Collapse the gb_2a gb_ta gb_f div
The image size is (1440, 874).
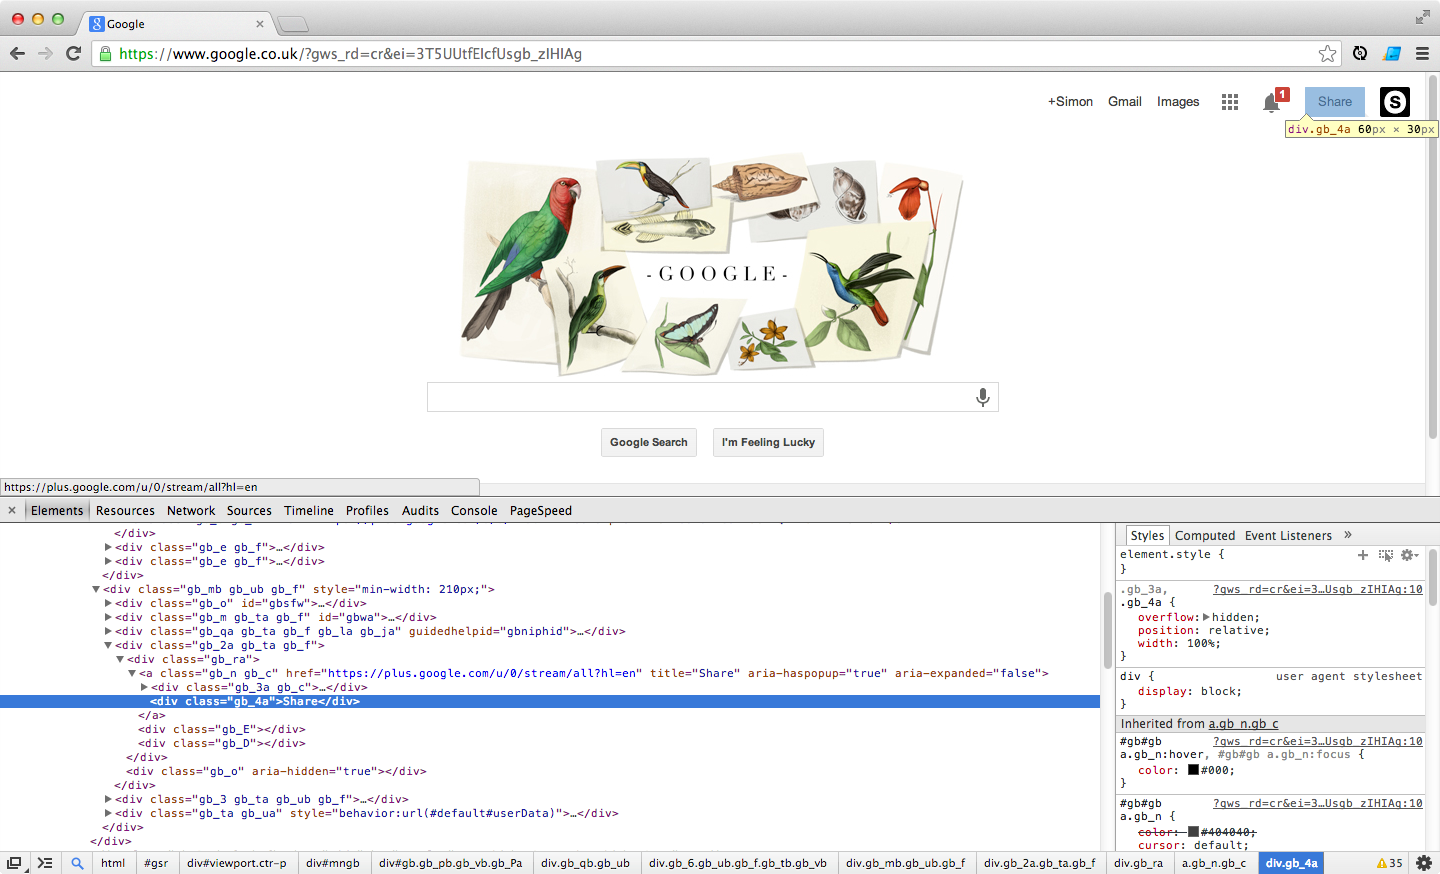[108, 646]
